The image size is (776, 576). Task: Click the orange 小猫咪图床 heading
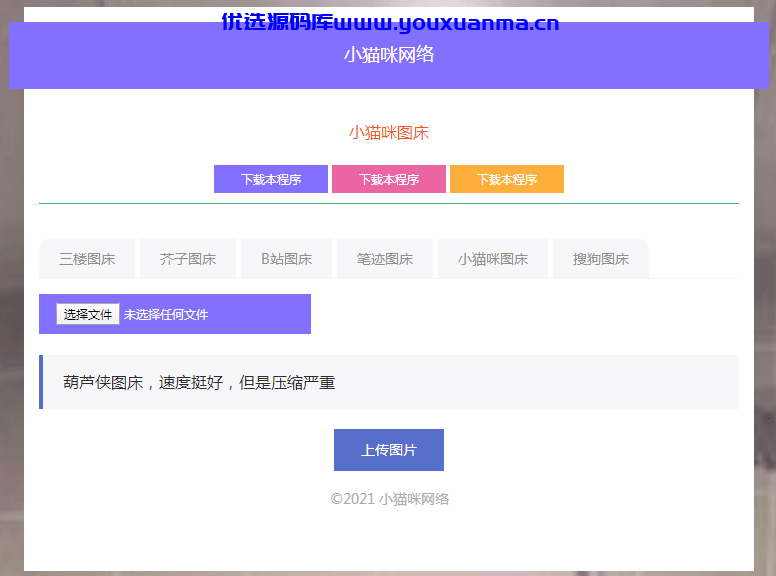pyautogui.click(x=389, y=133)
